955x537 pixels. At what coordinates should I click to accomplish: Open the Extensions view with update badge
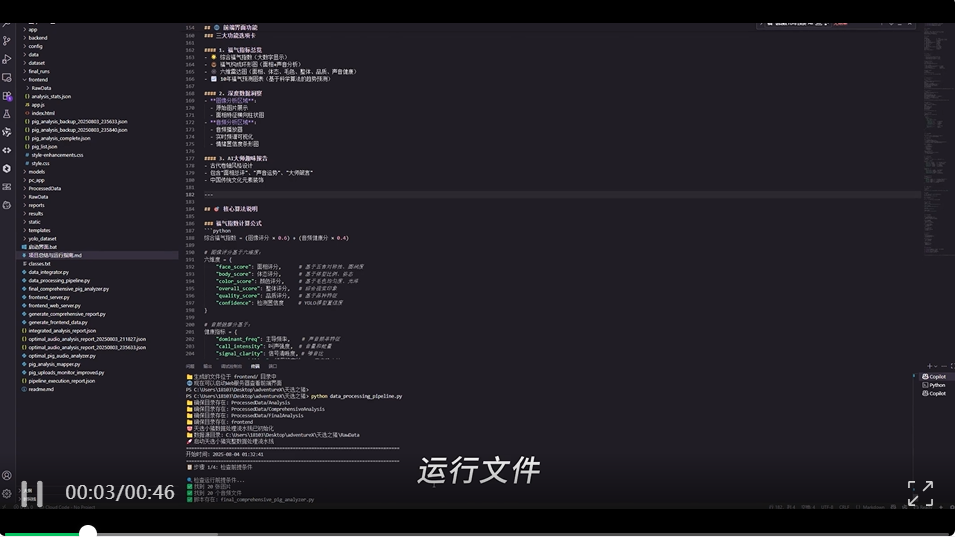(7, 96)
